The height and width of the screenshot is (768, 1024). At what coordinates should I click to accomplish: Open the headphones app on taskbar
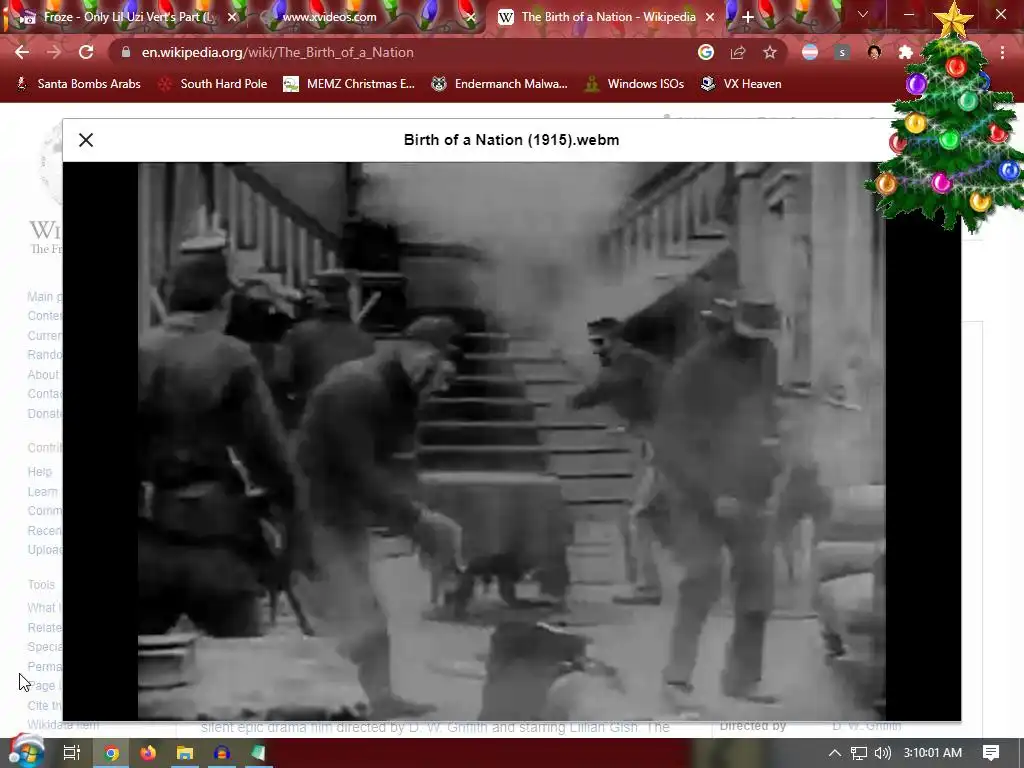pyautogui.click(x=221, y=753)
